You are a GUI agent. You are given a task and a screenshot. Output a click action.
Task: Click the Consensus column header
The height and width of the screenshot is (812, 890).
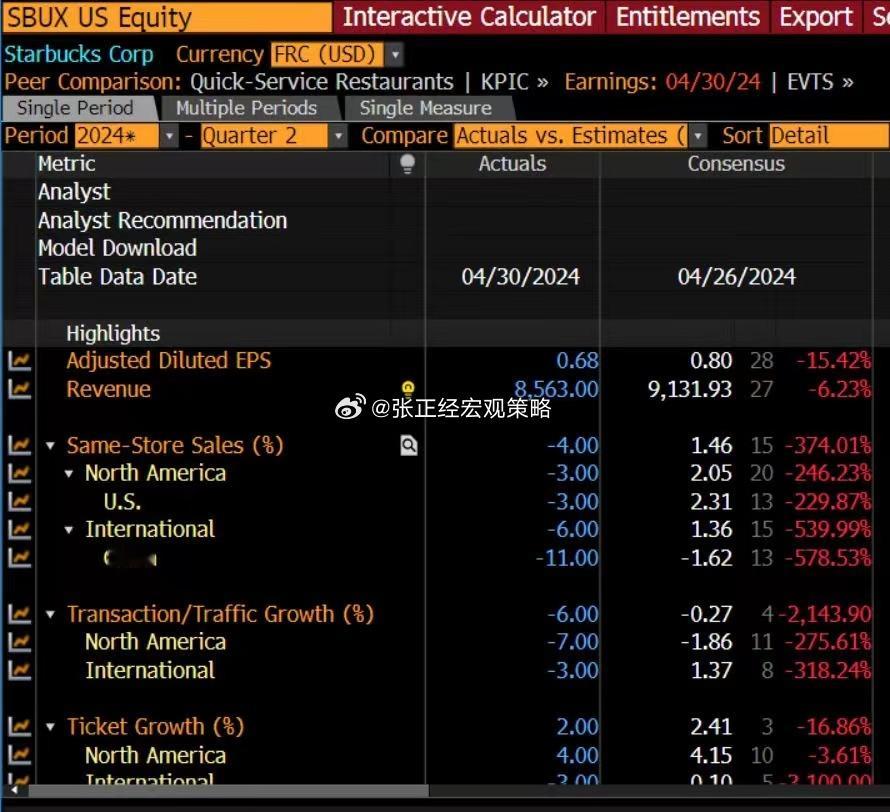736,164
